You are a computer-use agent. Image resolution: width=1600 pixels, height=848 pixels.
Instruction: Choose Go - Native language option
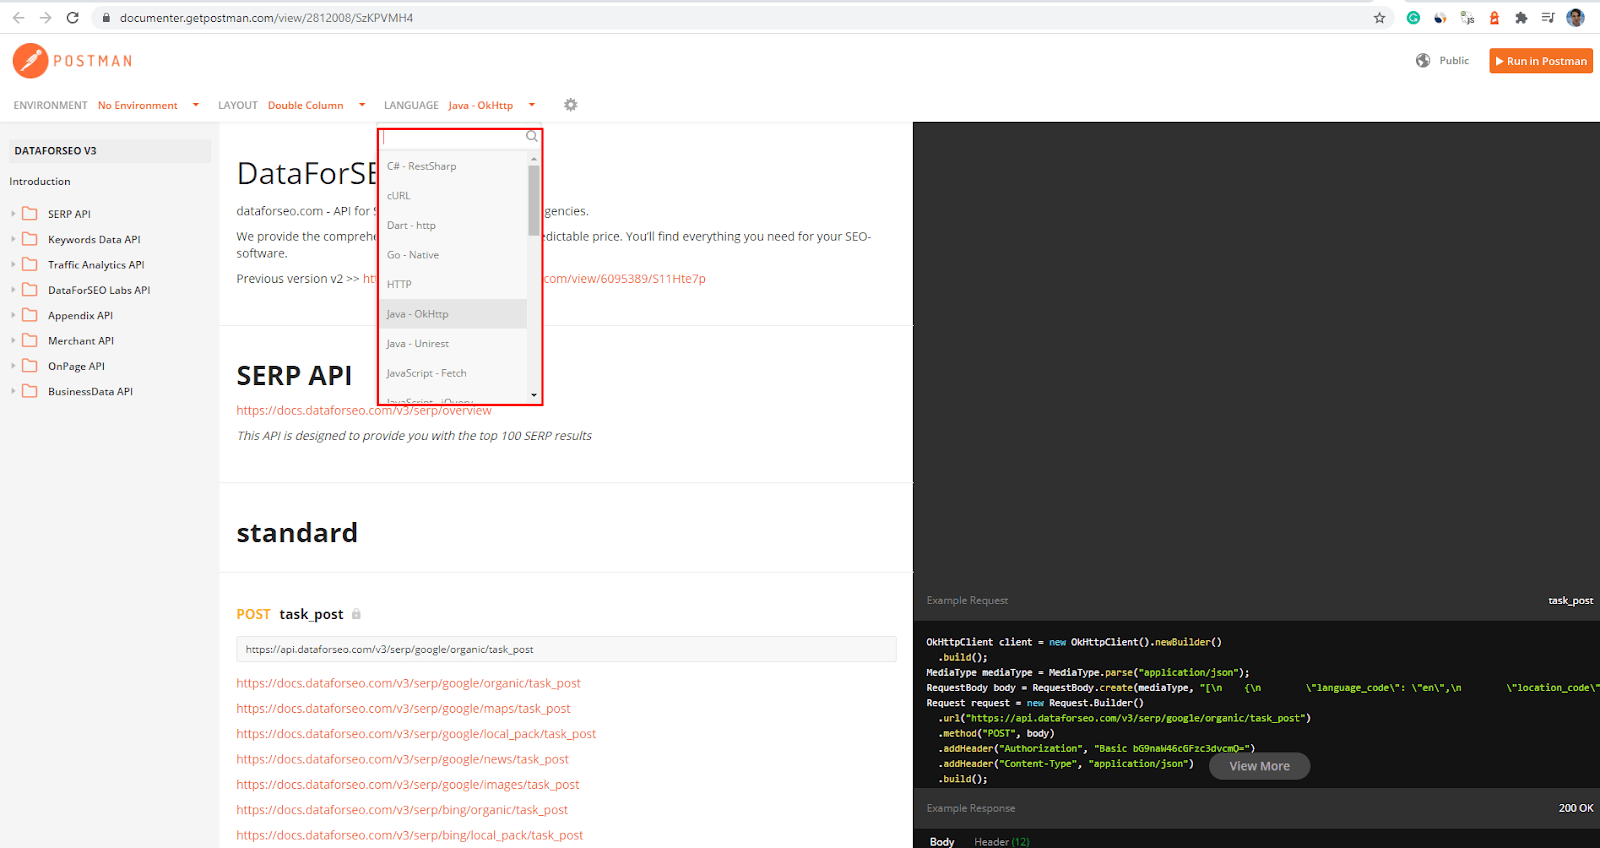[x=453, y=255]
